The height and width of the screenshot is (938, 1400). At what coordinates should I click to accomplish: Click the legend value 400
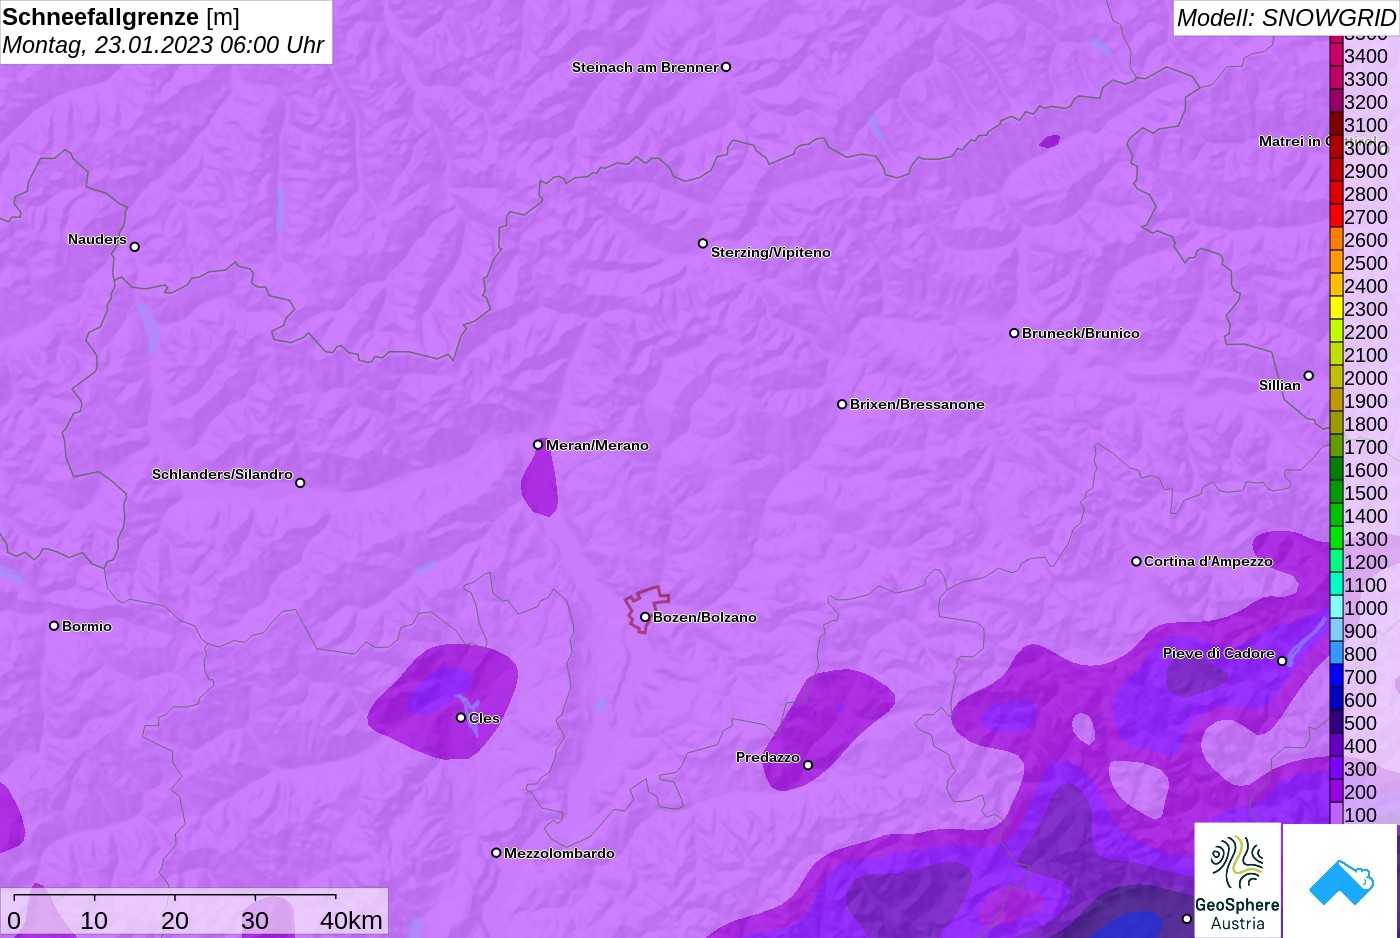pos(1360,746)
